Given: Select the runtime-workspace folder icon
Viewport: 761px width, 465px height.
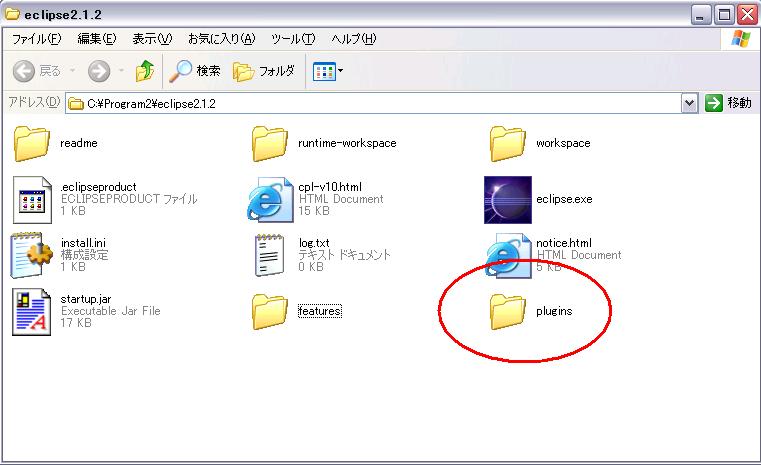Looking at the screenshot, I should [269, 143].
